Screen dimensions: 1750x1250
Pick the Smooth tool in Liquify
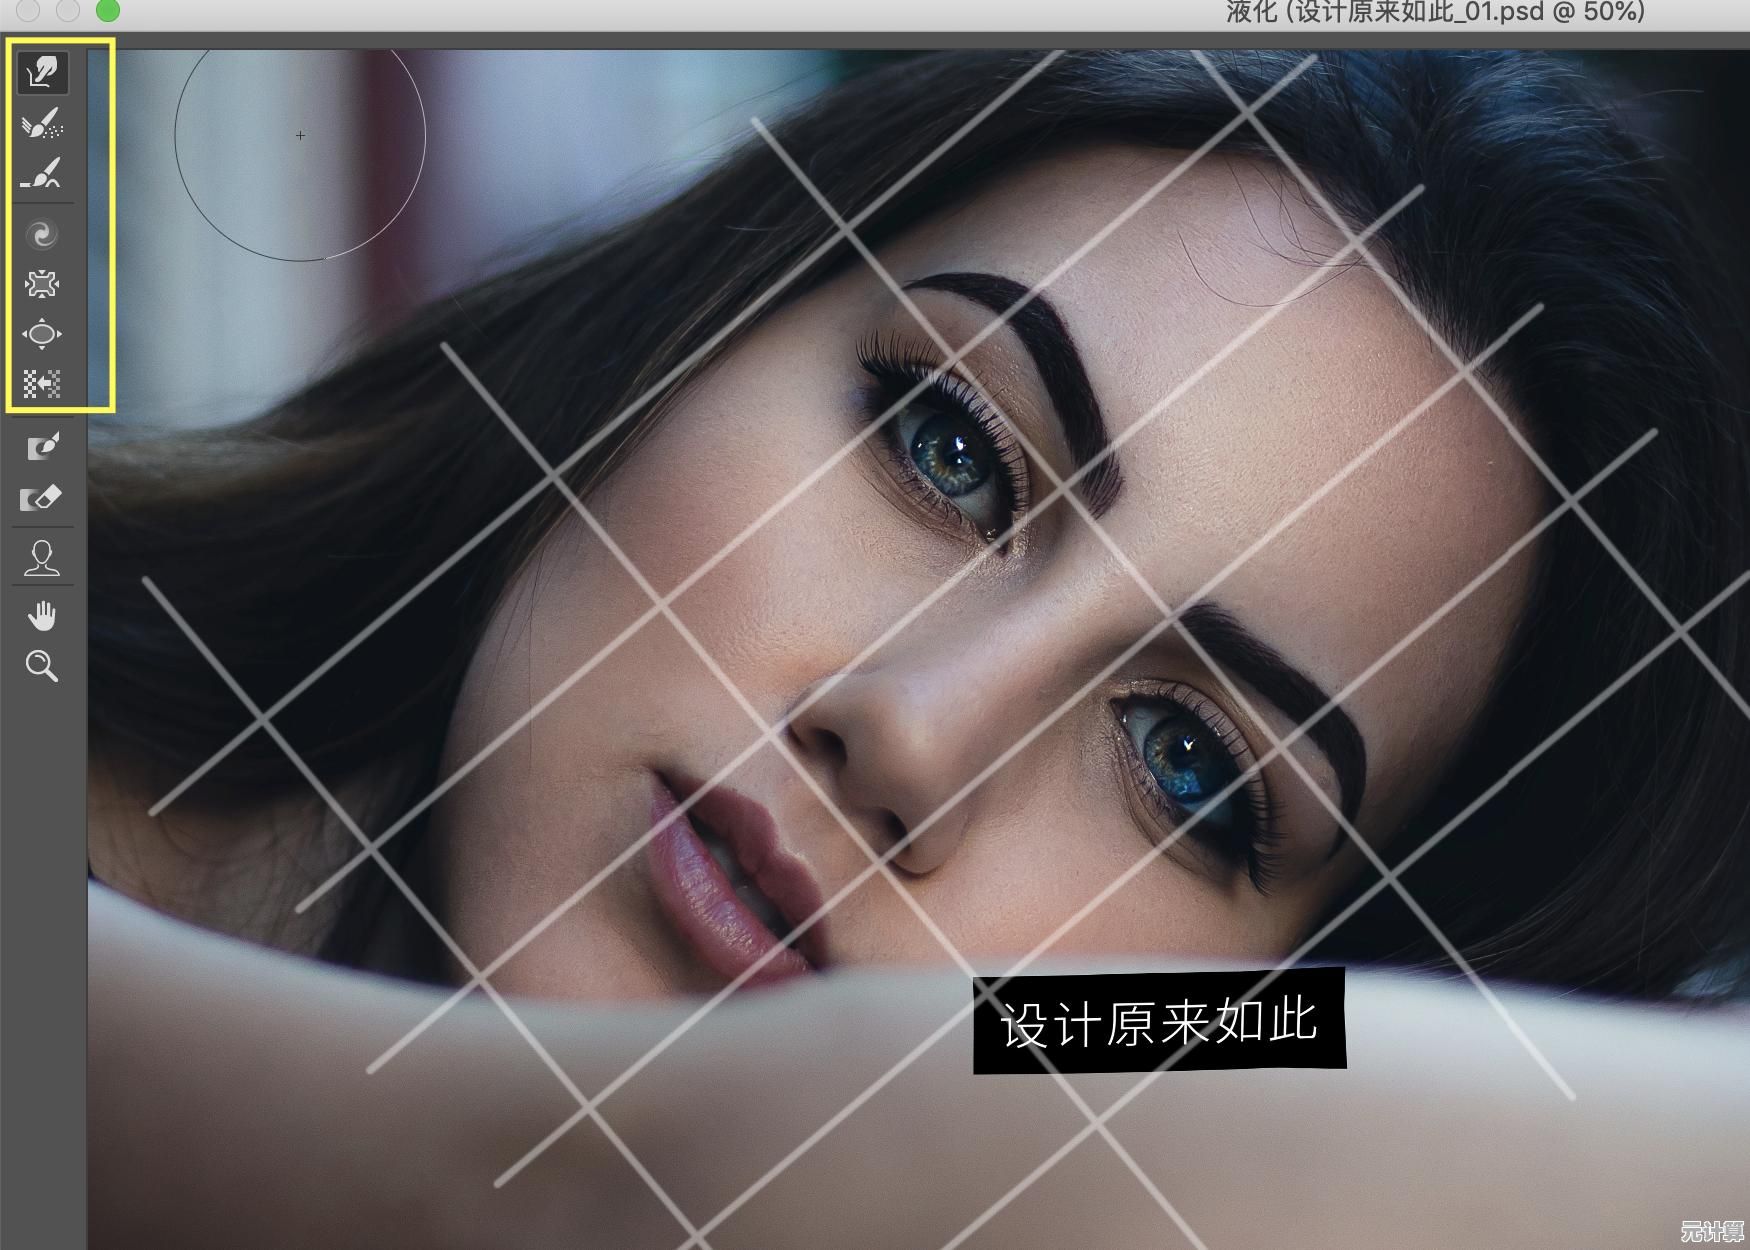(42, 174)
